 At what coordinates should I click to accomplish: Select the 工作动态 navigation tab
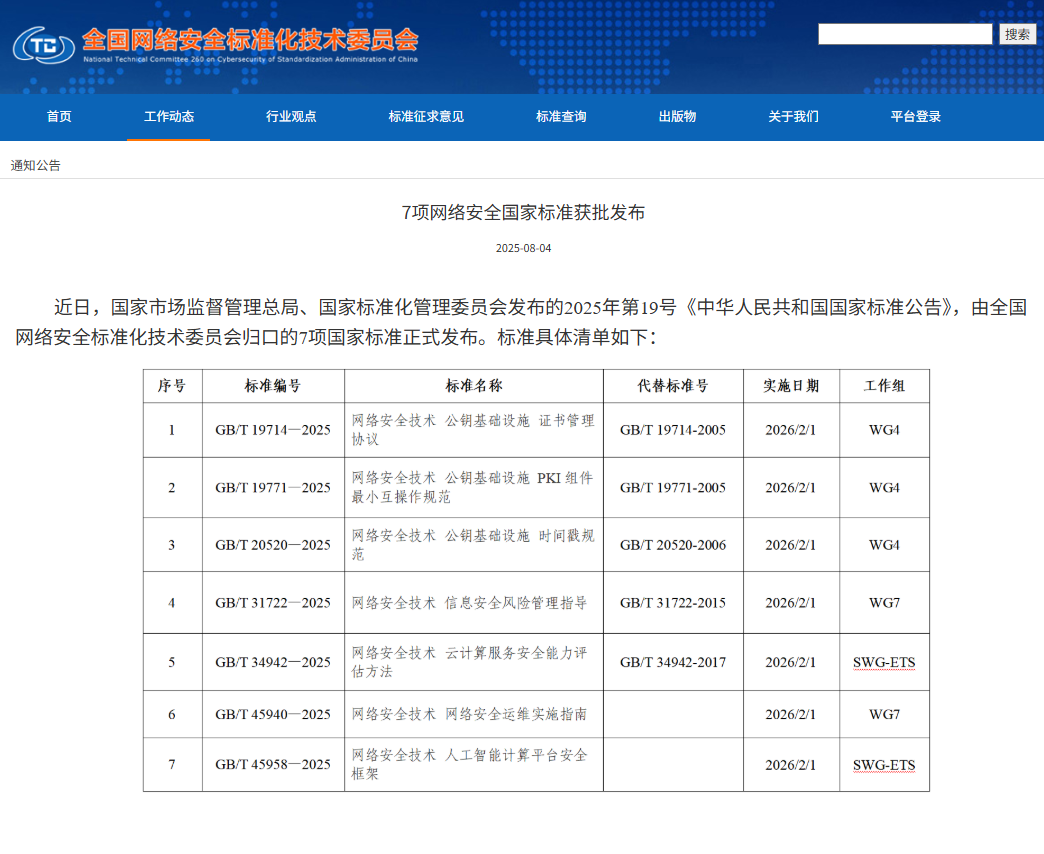(169, 116)
